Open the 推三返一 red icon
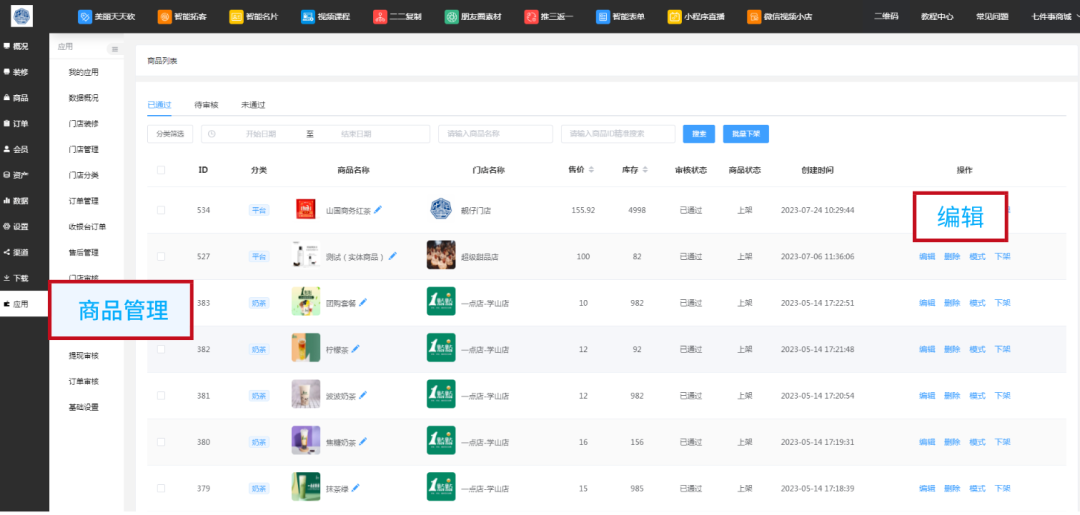Viewport: 1080px width, 515px height. pyautogui.click(x=531, y=17)
